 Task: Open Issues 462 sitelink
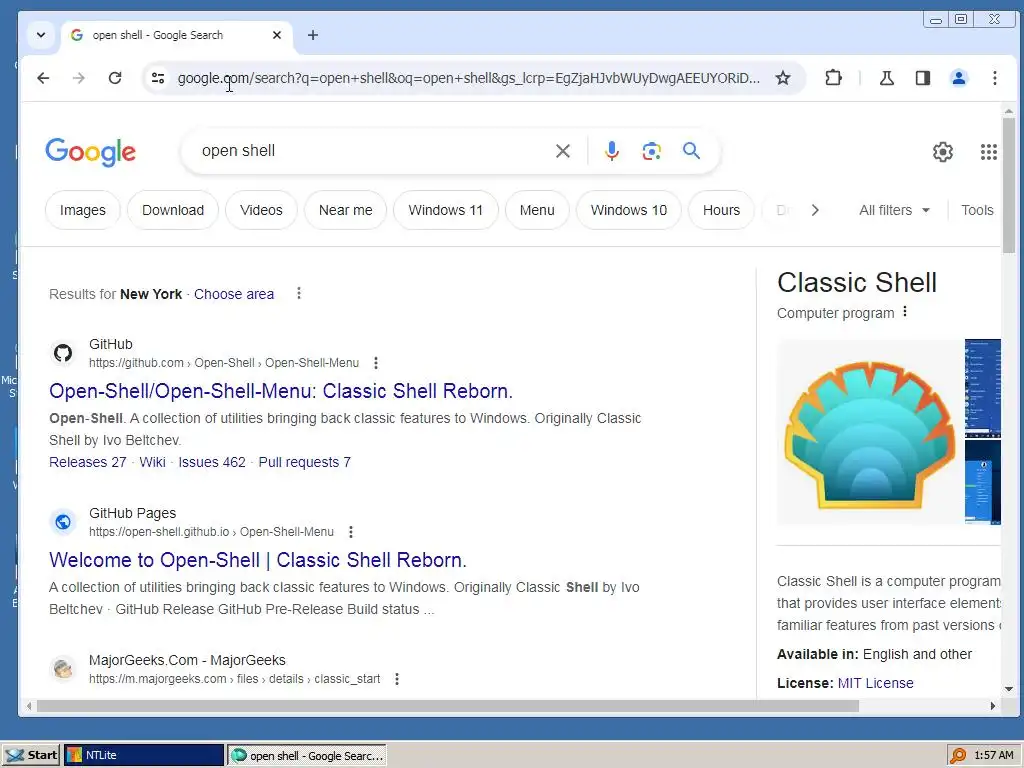tap(212, 462)
